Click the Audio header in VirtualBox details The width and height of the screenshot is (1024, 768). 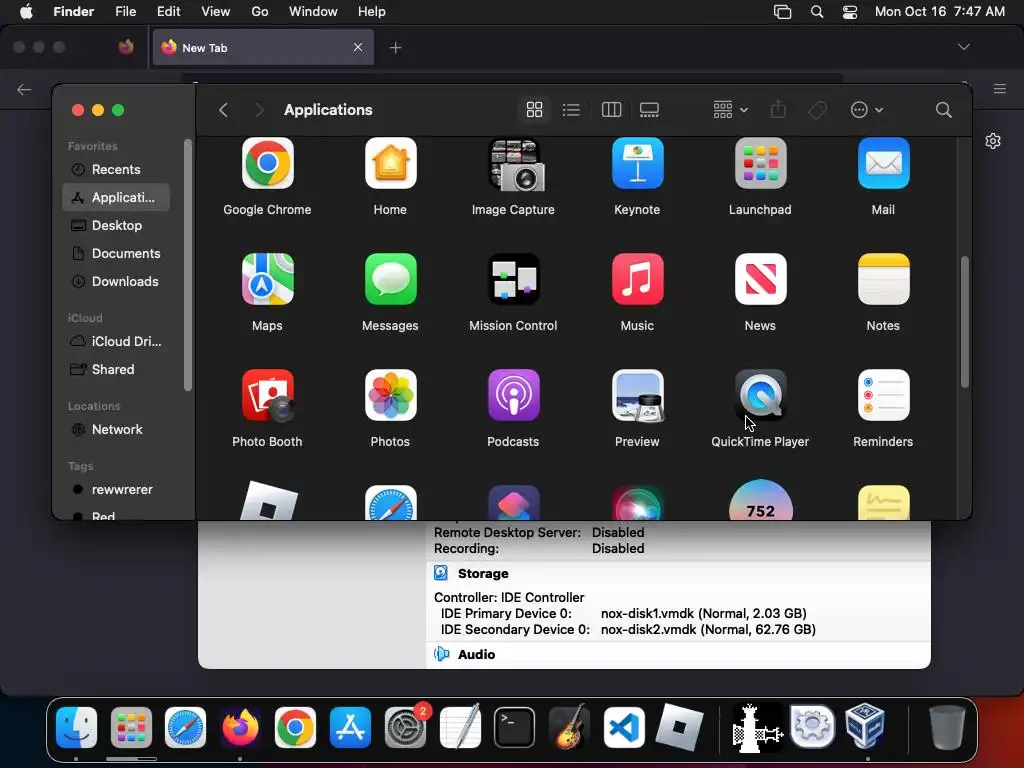476,654
